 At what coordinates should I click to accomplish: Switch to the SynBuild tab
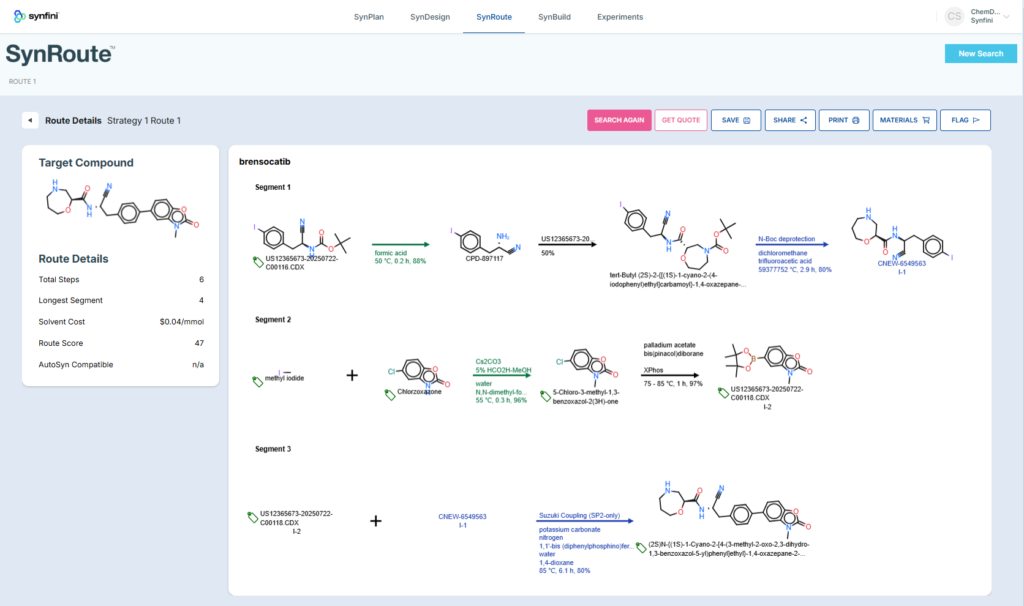[x=554, y=17]
